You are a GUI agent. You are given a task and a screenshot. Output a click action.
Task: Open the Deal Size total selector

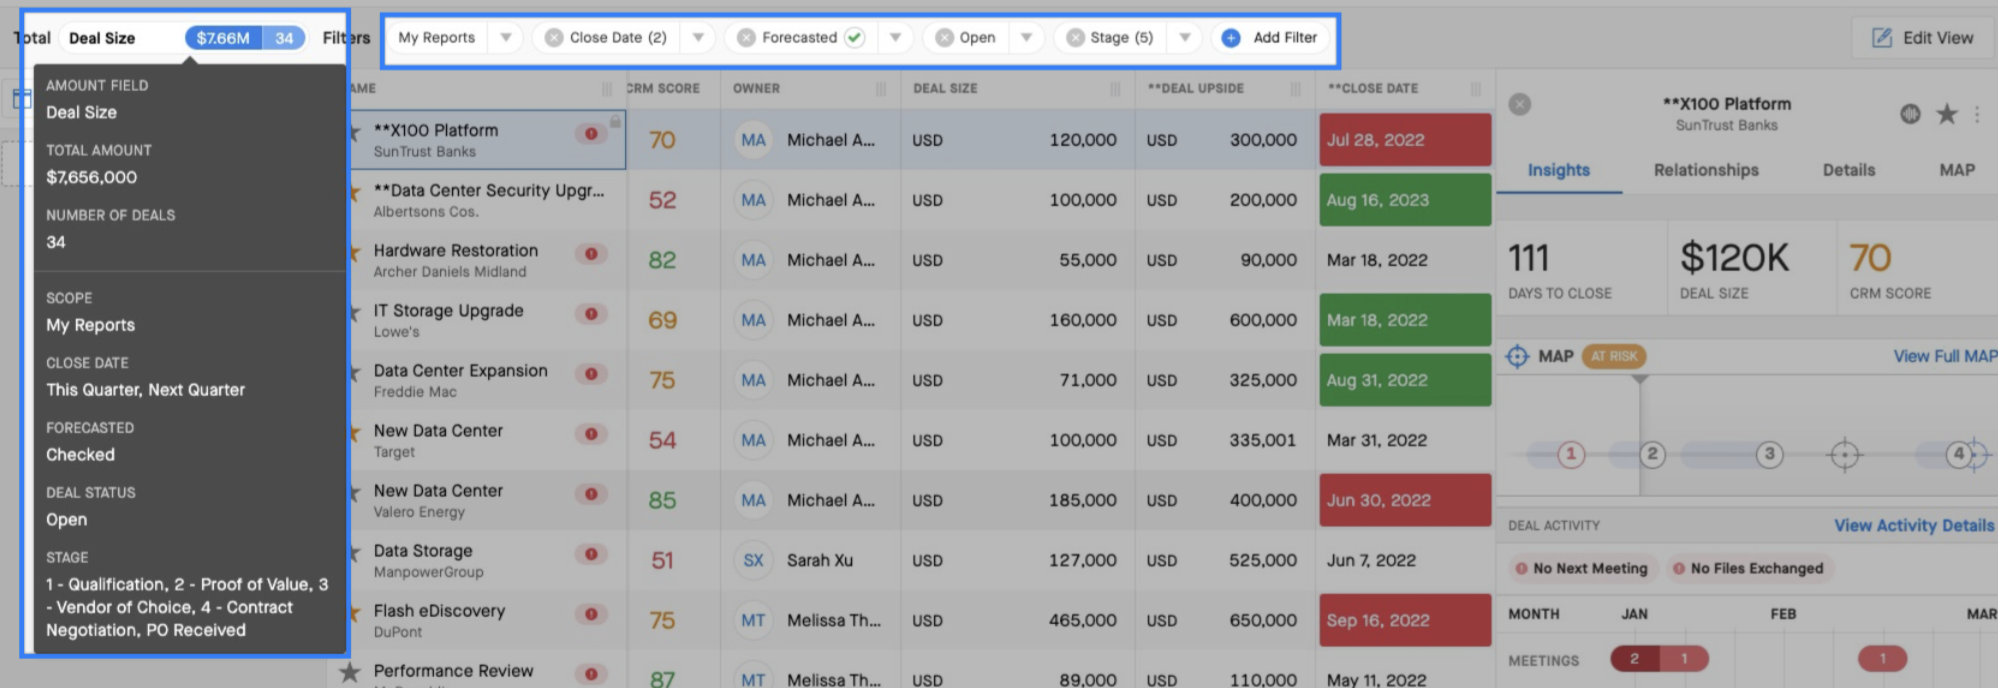(x=182, y=38)
